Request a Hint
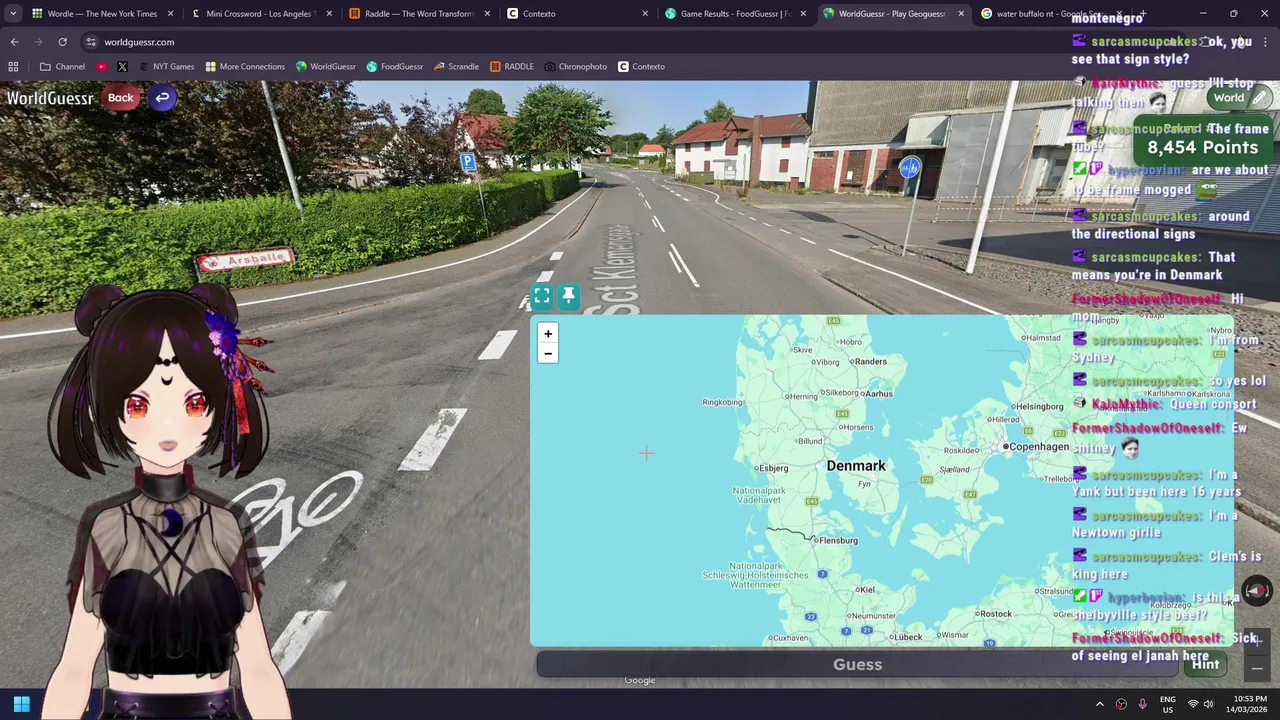This screenshot has width=1280, height=720. click(x=1205, y=664)
